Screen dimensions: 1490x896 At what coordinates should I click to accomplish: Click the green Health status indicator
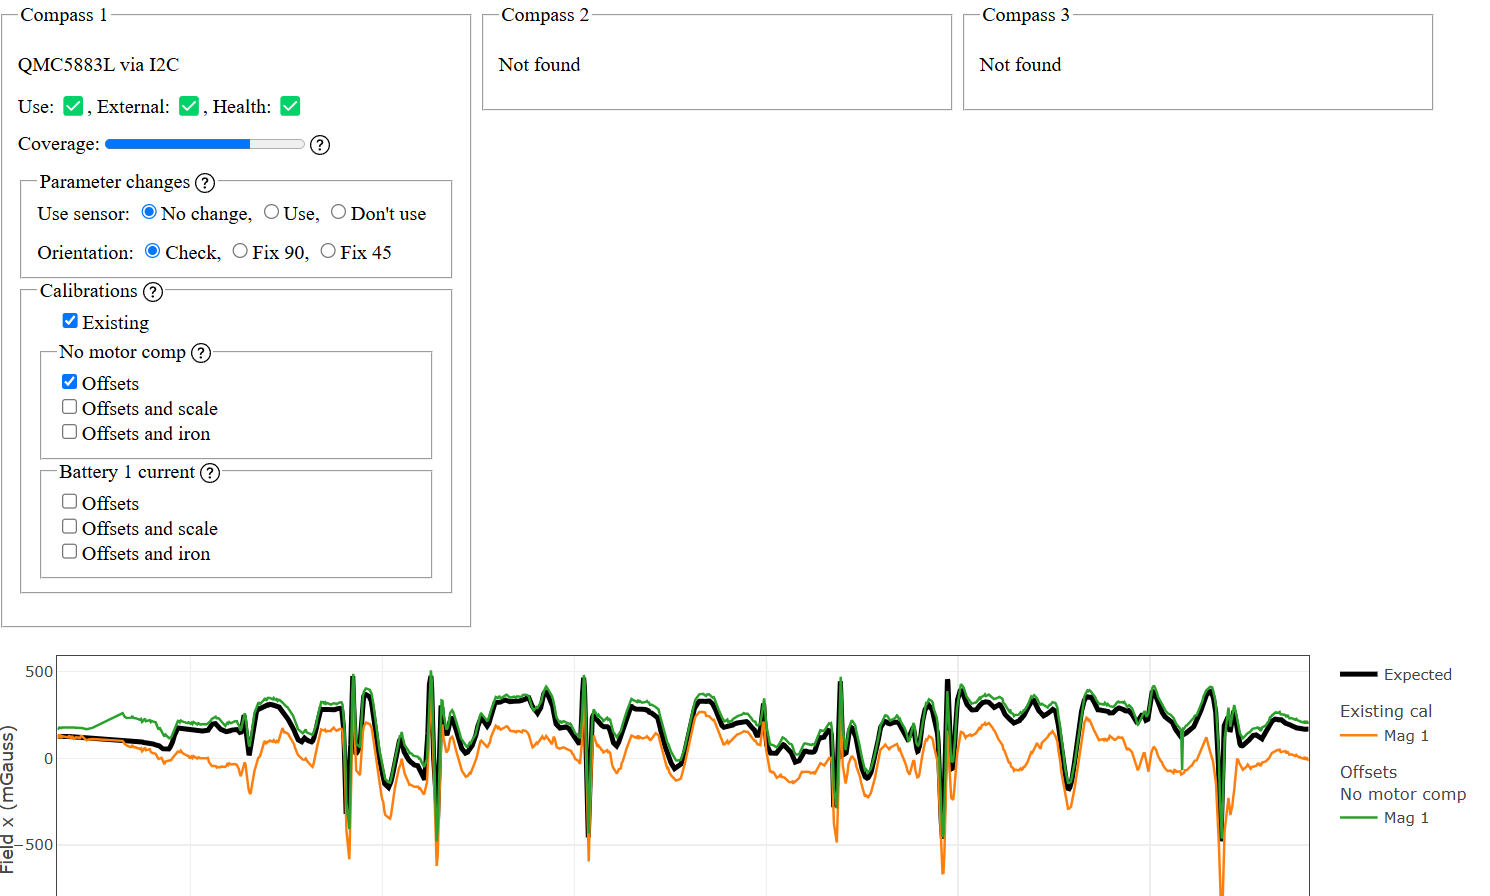pyautogui.click(x=291, y=106)
